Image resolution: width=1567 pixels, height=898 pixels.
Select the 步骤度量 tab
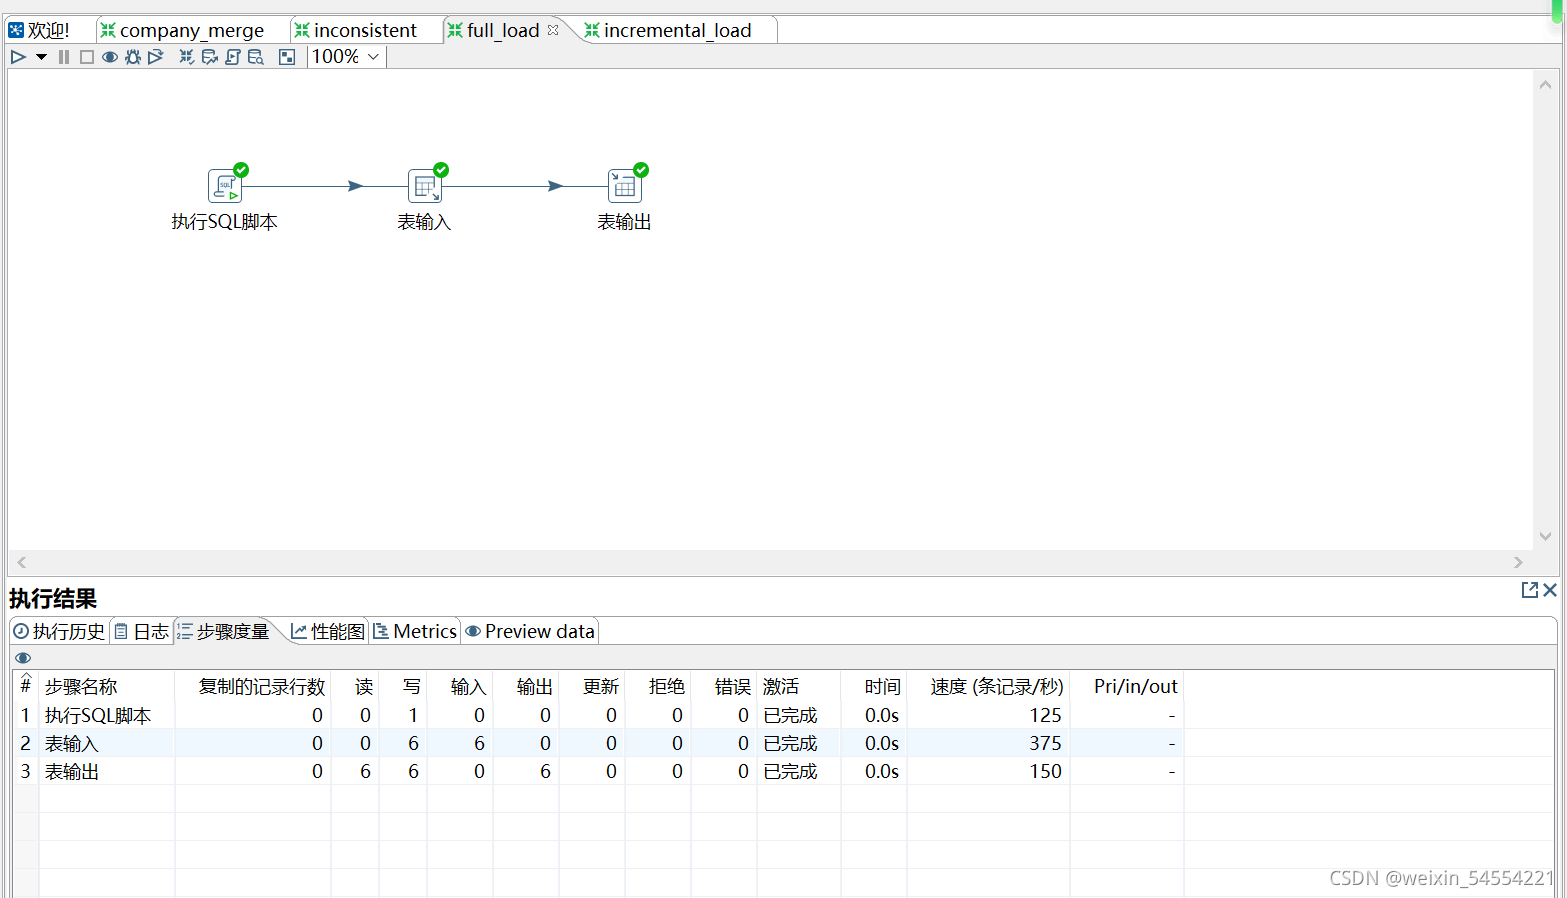[x=223, y=631]
